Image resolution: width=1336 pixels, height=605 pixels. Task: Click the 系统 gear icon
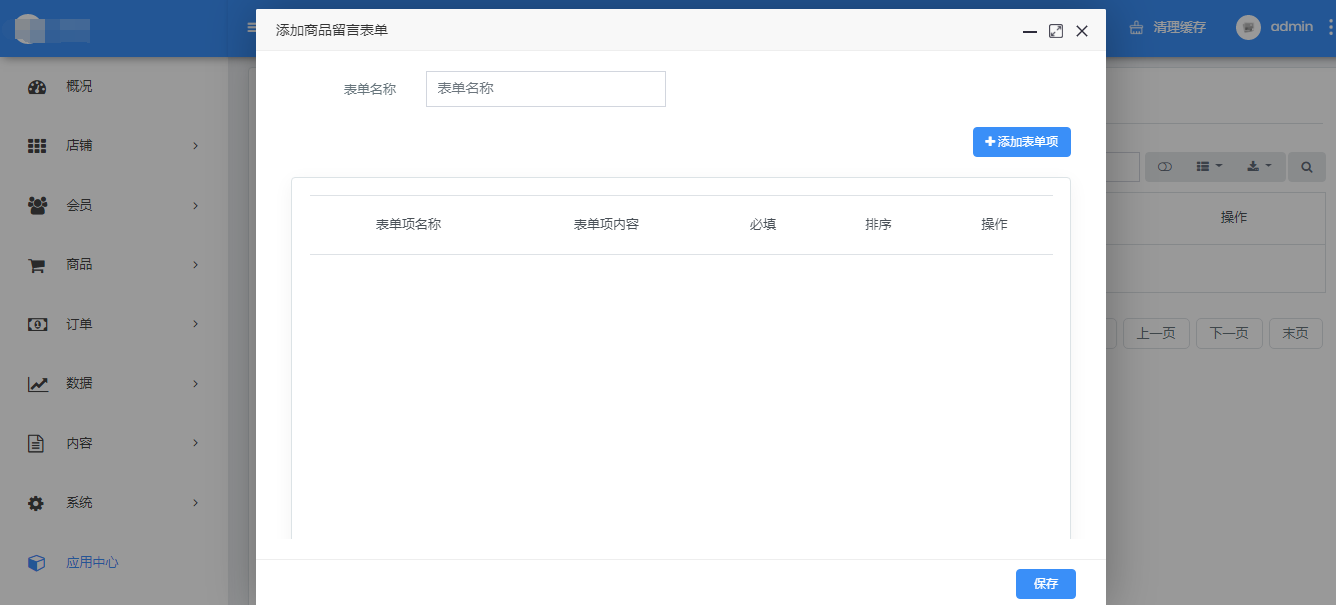click(37, 503)
